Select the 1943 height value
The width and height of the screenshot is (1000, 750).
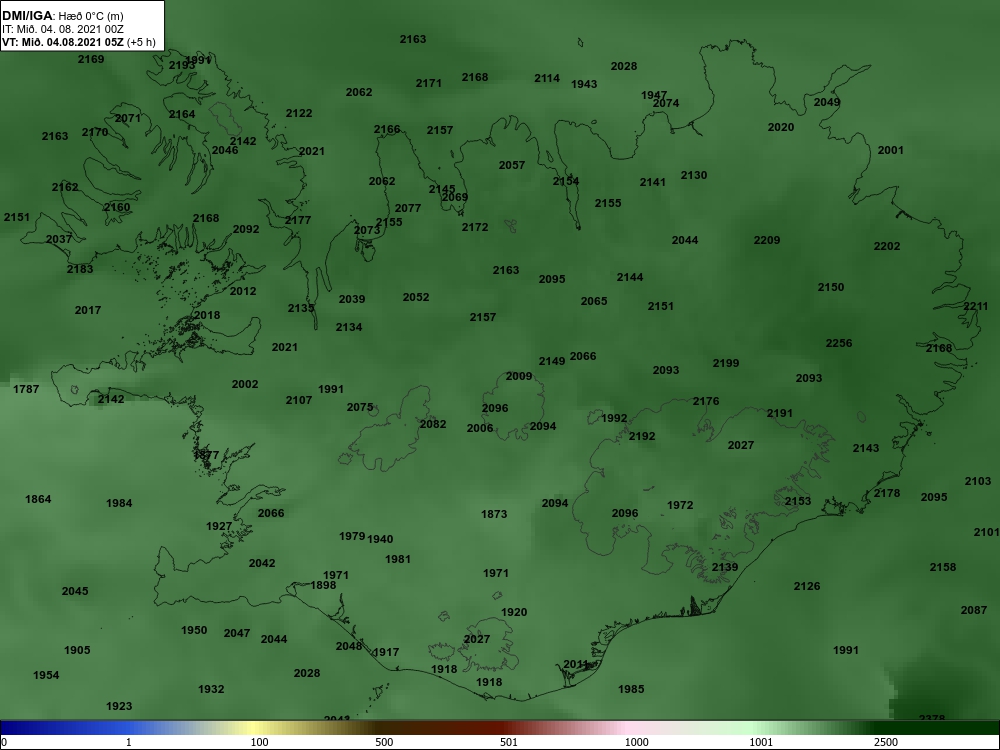point(584,84)
